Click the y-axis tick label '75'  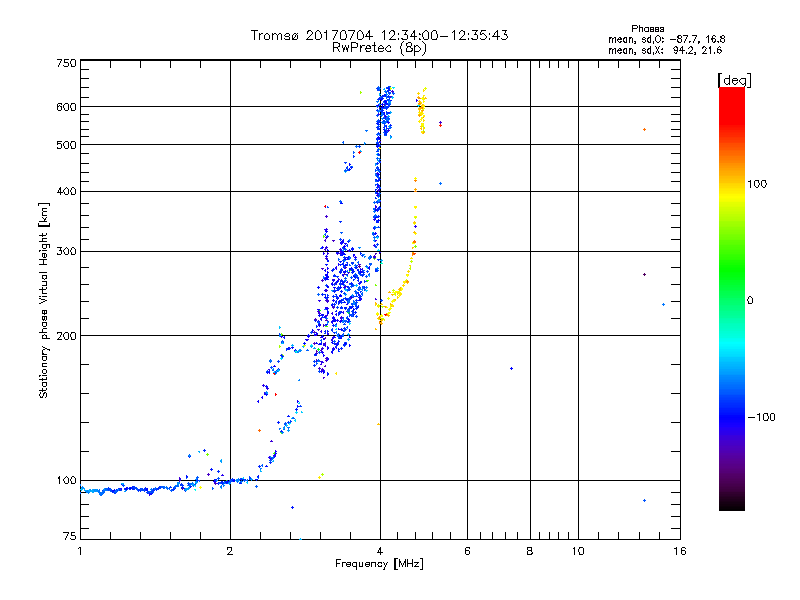(70, 536)
